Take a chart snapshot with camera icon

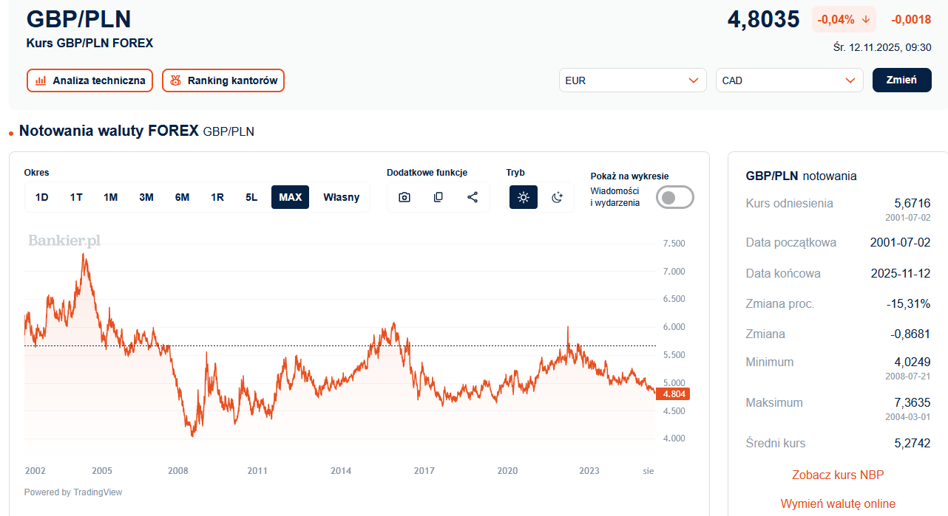point(404,197)
